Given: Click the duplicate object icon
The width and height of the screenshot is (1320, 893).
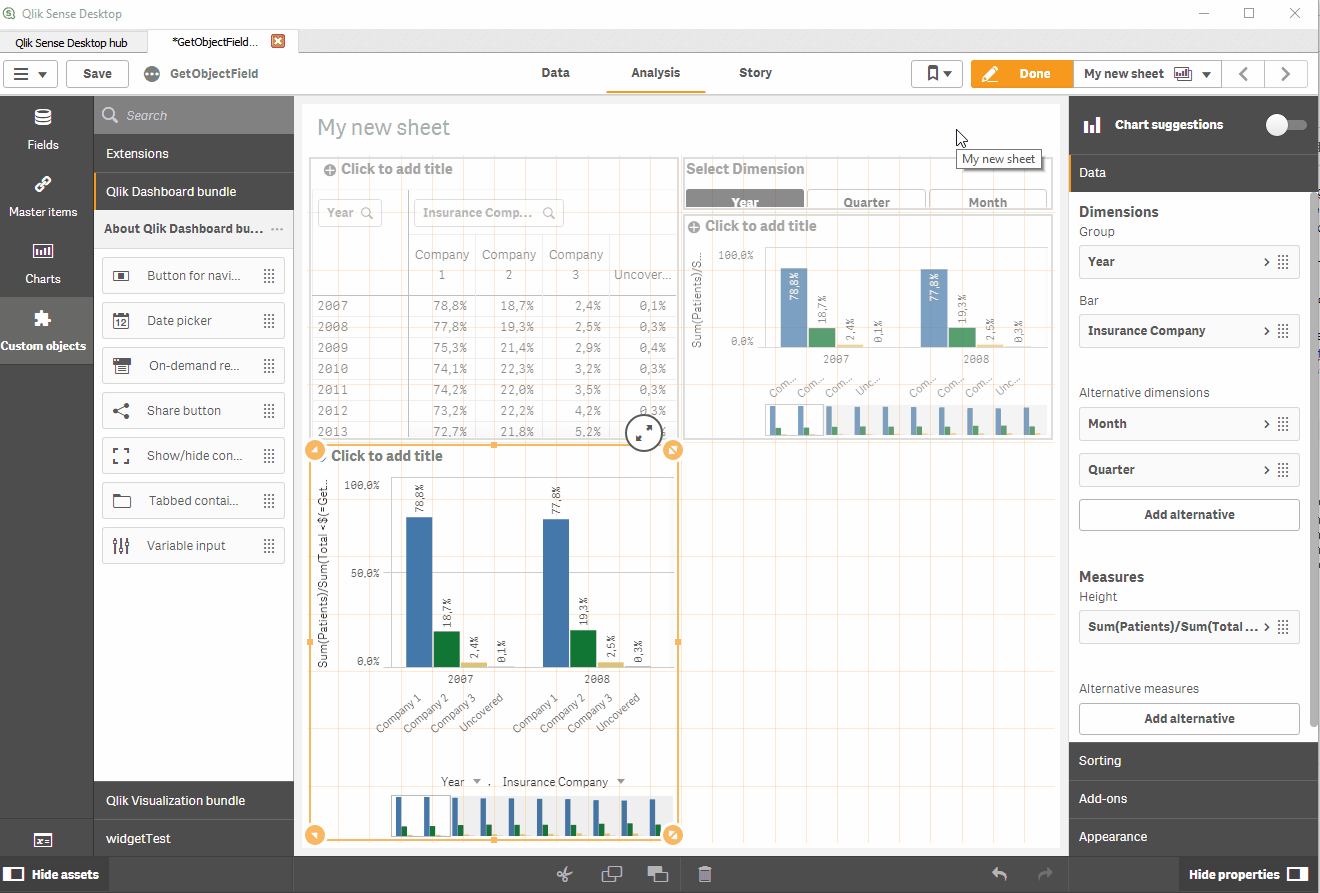Looking at the screenshot, I should coord(611,874).
